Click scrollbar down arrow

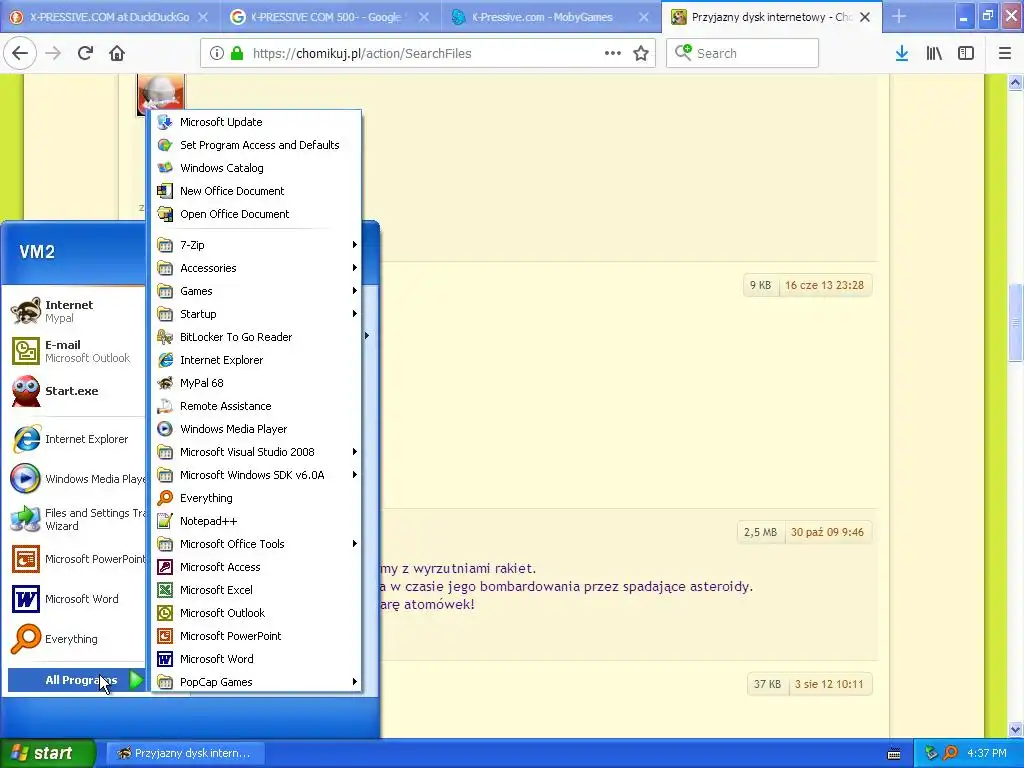coord(1015,729)
